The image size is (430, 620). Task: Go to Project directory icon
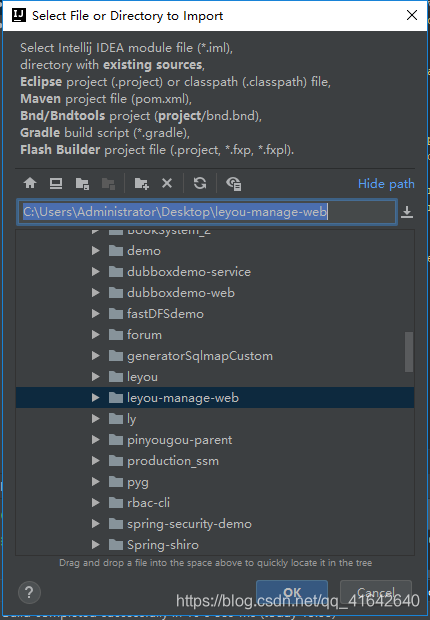[x=82, y=183]
